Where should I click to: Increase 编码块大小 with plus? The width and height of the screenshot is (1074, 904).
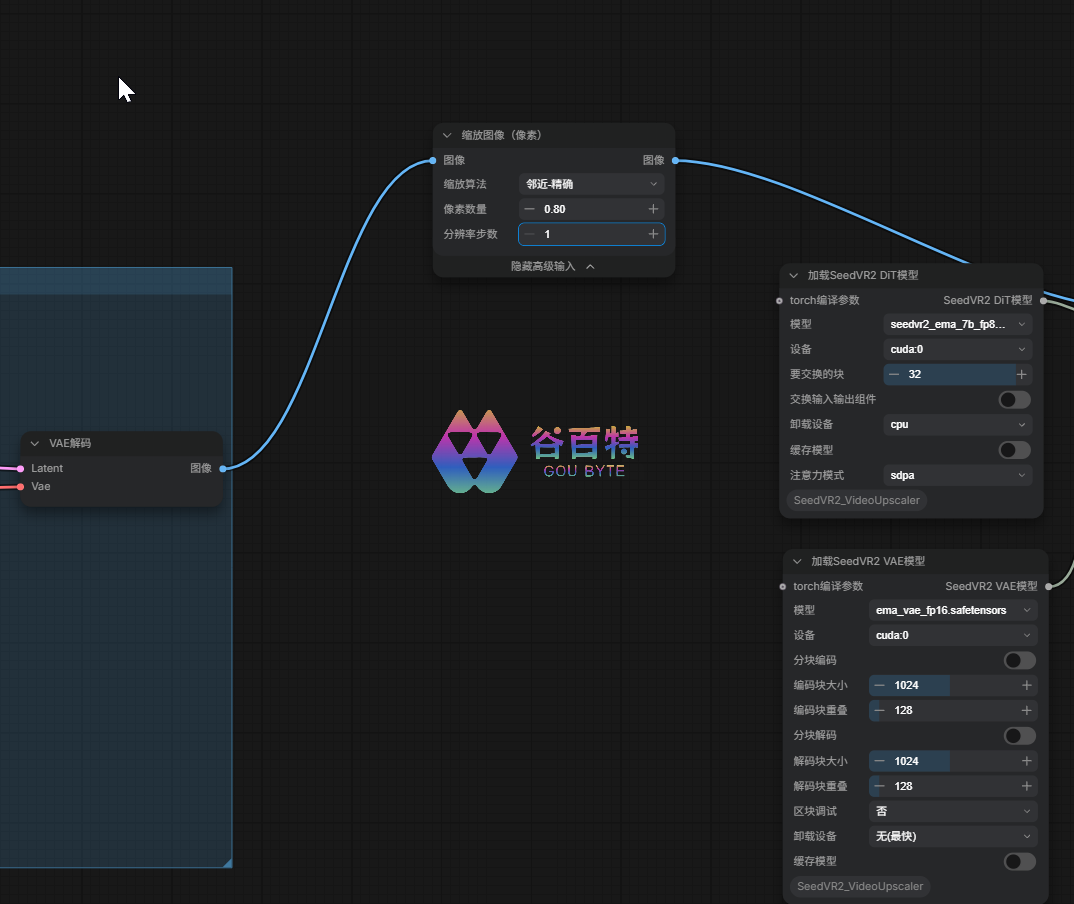tap(1027, 686)
